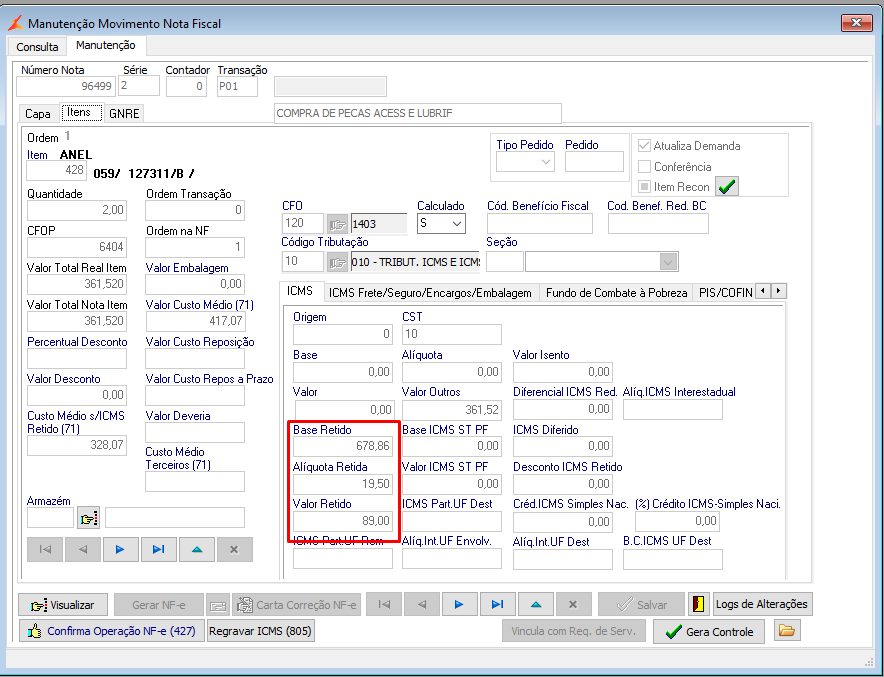Viewport: 884px width, 677px height.
Task: Enable the Conferência checkbox
Action: (x=644, y=166)
